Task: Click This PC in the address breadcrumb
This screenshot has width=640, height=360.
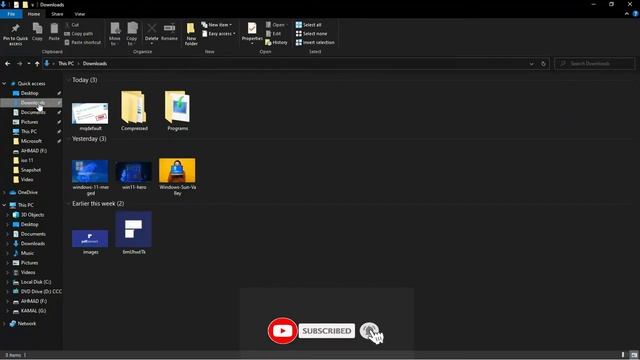Action: tap(66, 64)
